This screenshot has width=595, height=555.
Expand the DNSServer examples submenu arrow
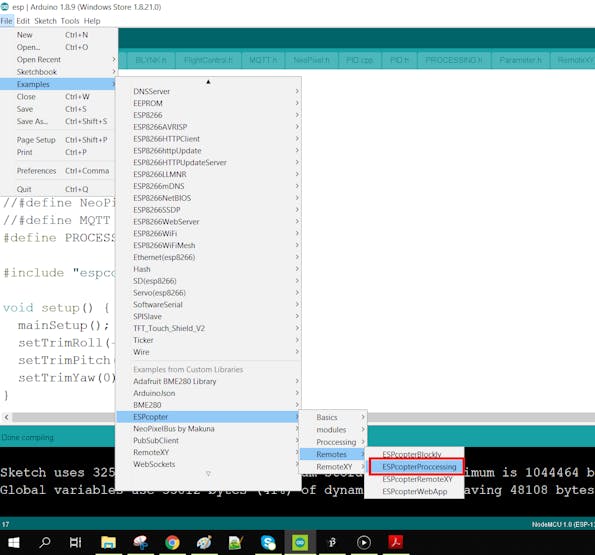(x=297, y=91)
